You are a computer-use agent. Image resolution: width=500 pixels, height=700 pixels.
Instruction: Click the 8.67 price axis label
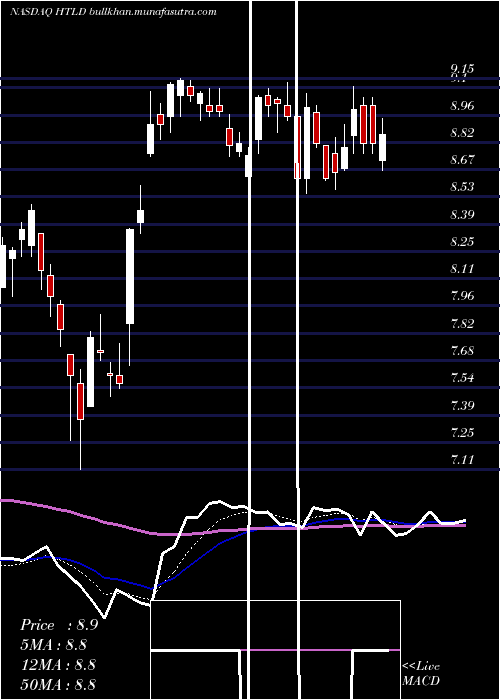click(x=462, y=159)
